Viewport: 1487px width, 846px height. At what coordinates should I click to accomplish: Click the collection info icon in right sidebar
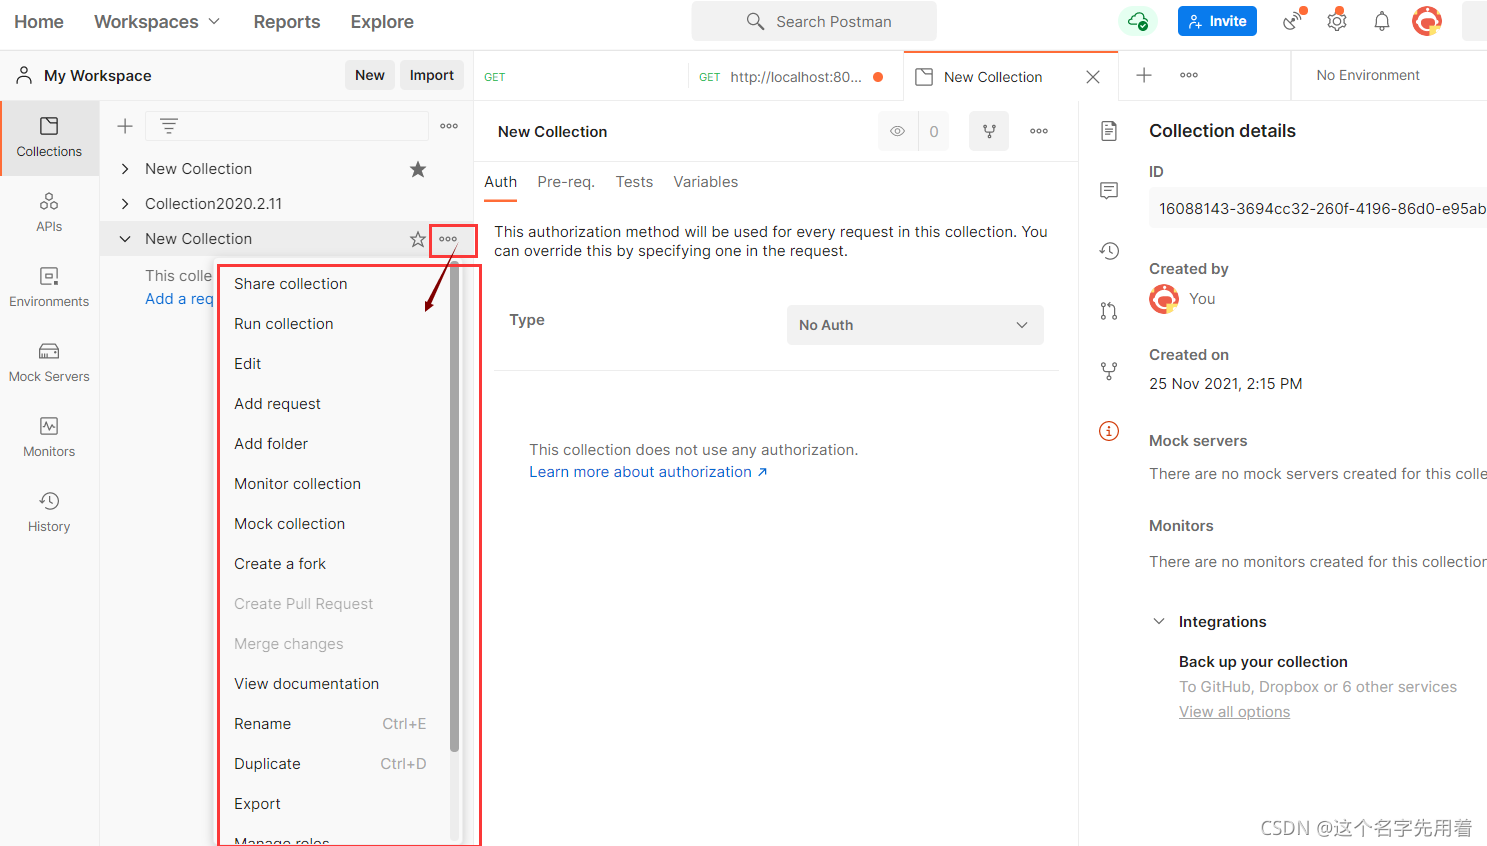[x=1109, y=431]
